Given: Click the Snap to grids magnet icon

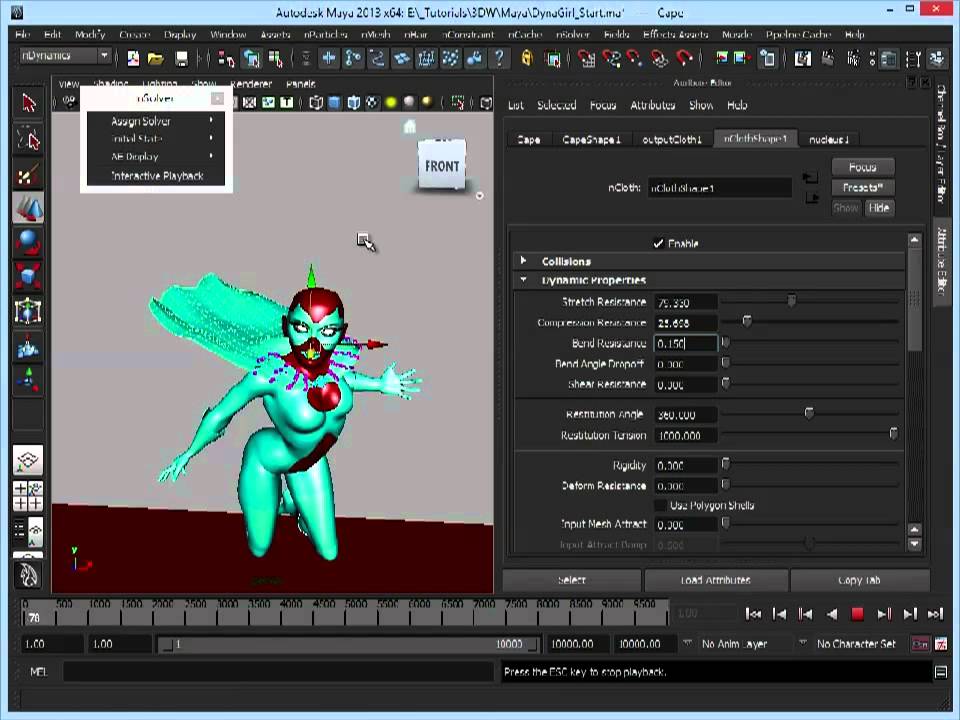Looking at the screenshot, I should (x=586, y=59).
